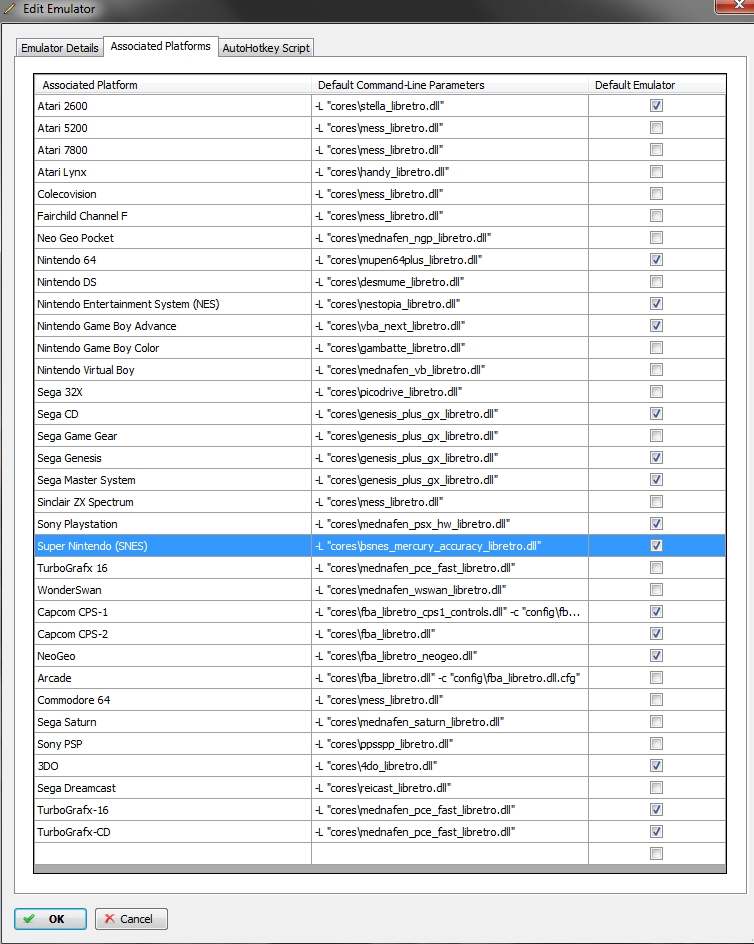Check Default Emulator for Arcade row
754x944 pixels.
tap(656, 678)
